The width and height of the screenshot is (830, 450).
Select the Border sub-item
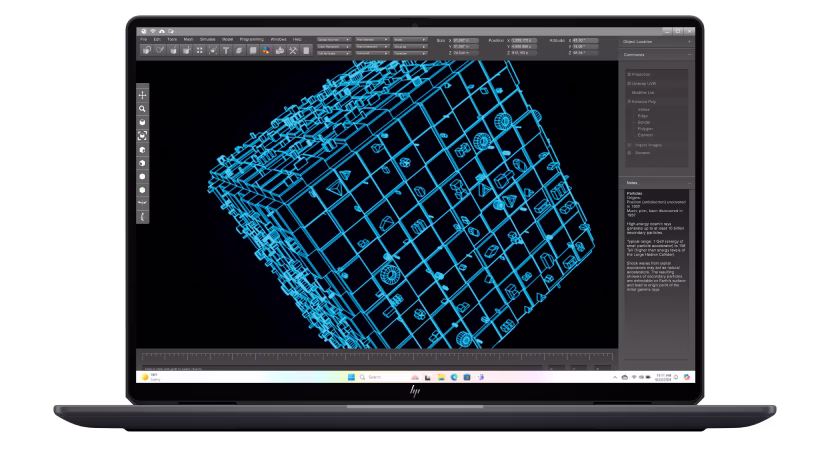644,122
